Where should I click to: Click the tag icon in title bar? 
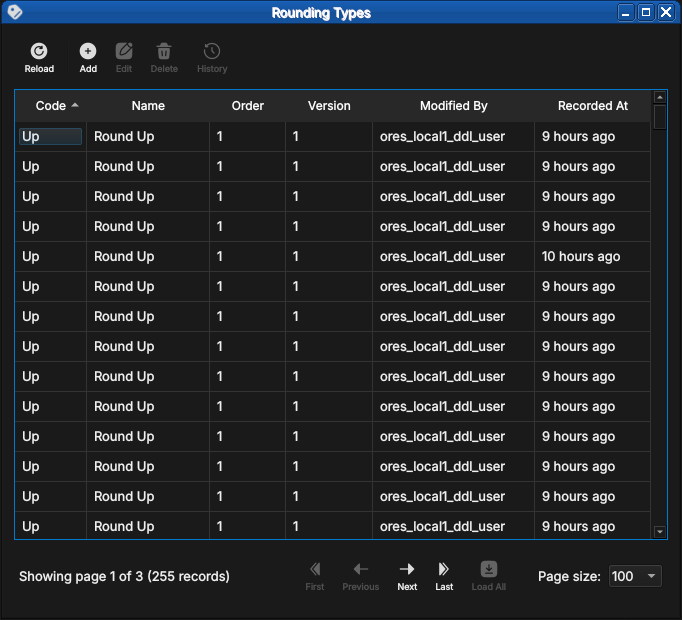[15, 12]
